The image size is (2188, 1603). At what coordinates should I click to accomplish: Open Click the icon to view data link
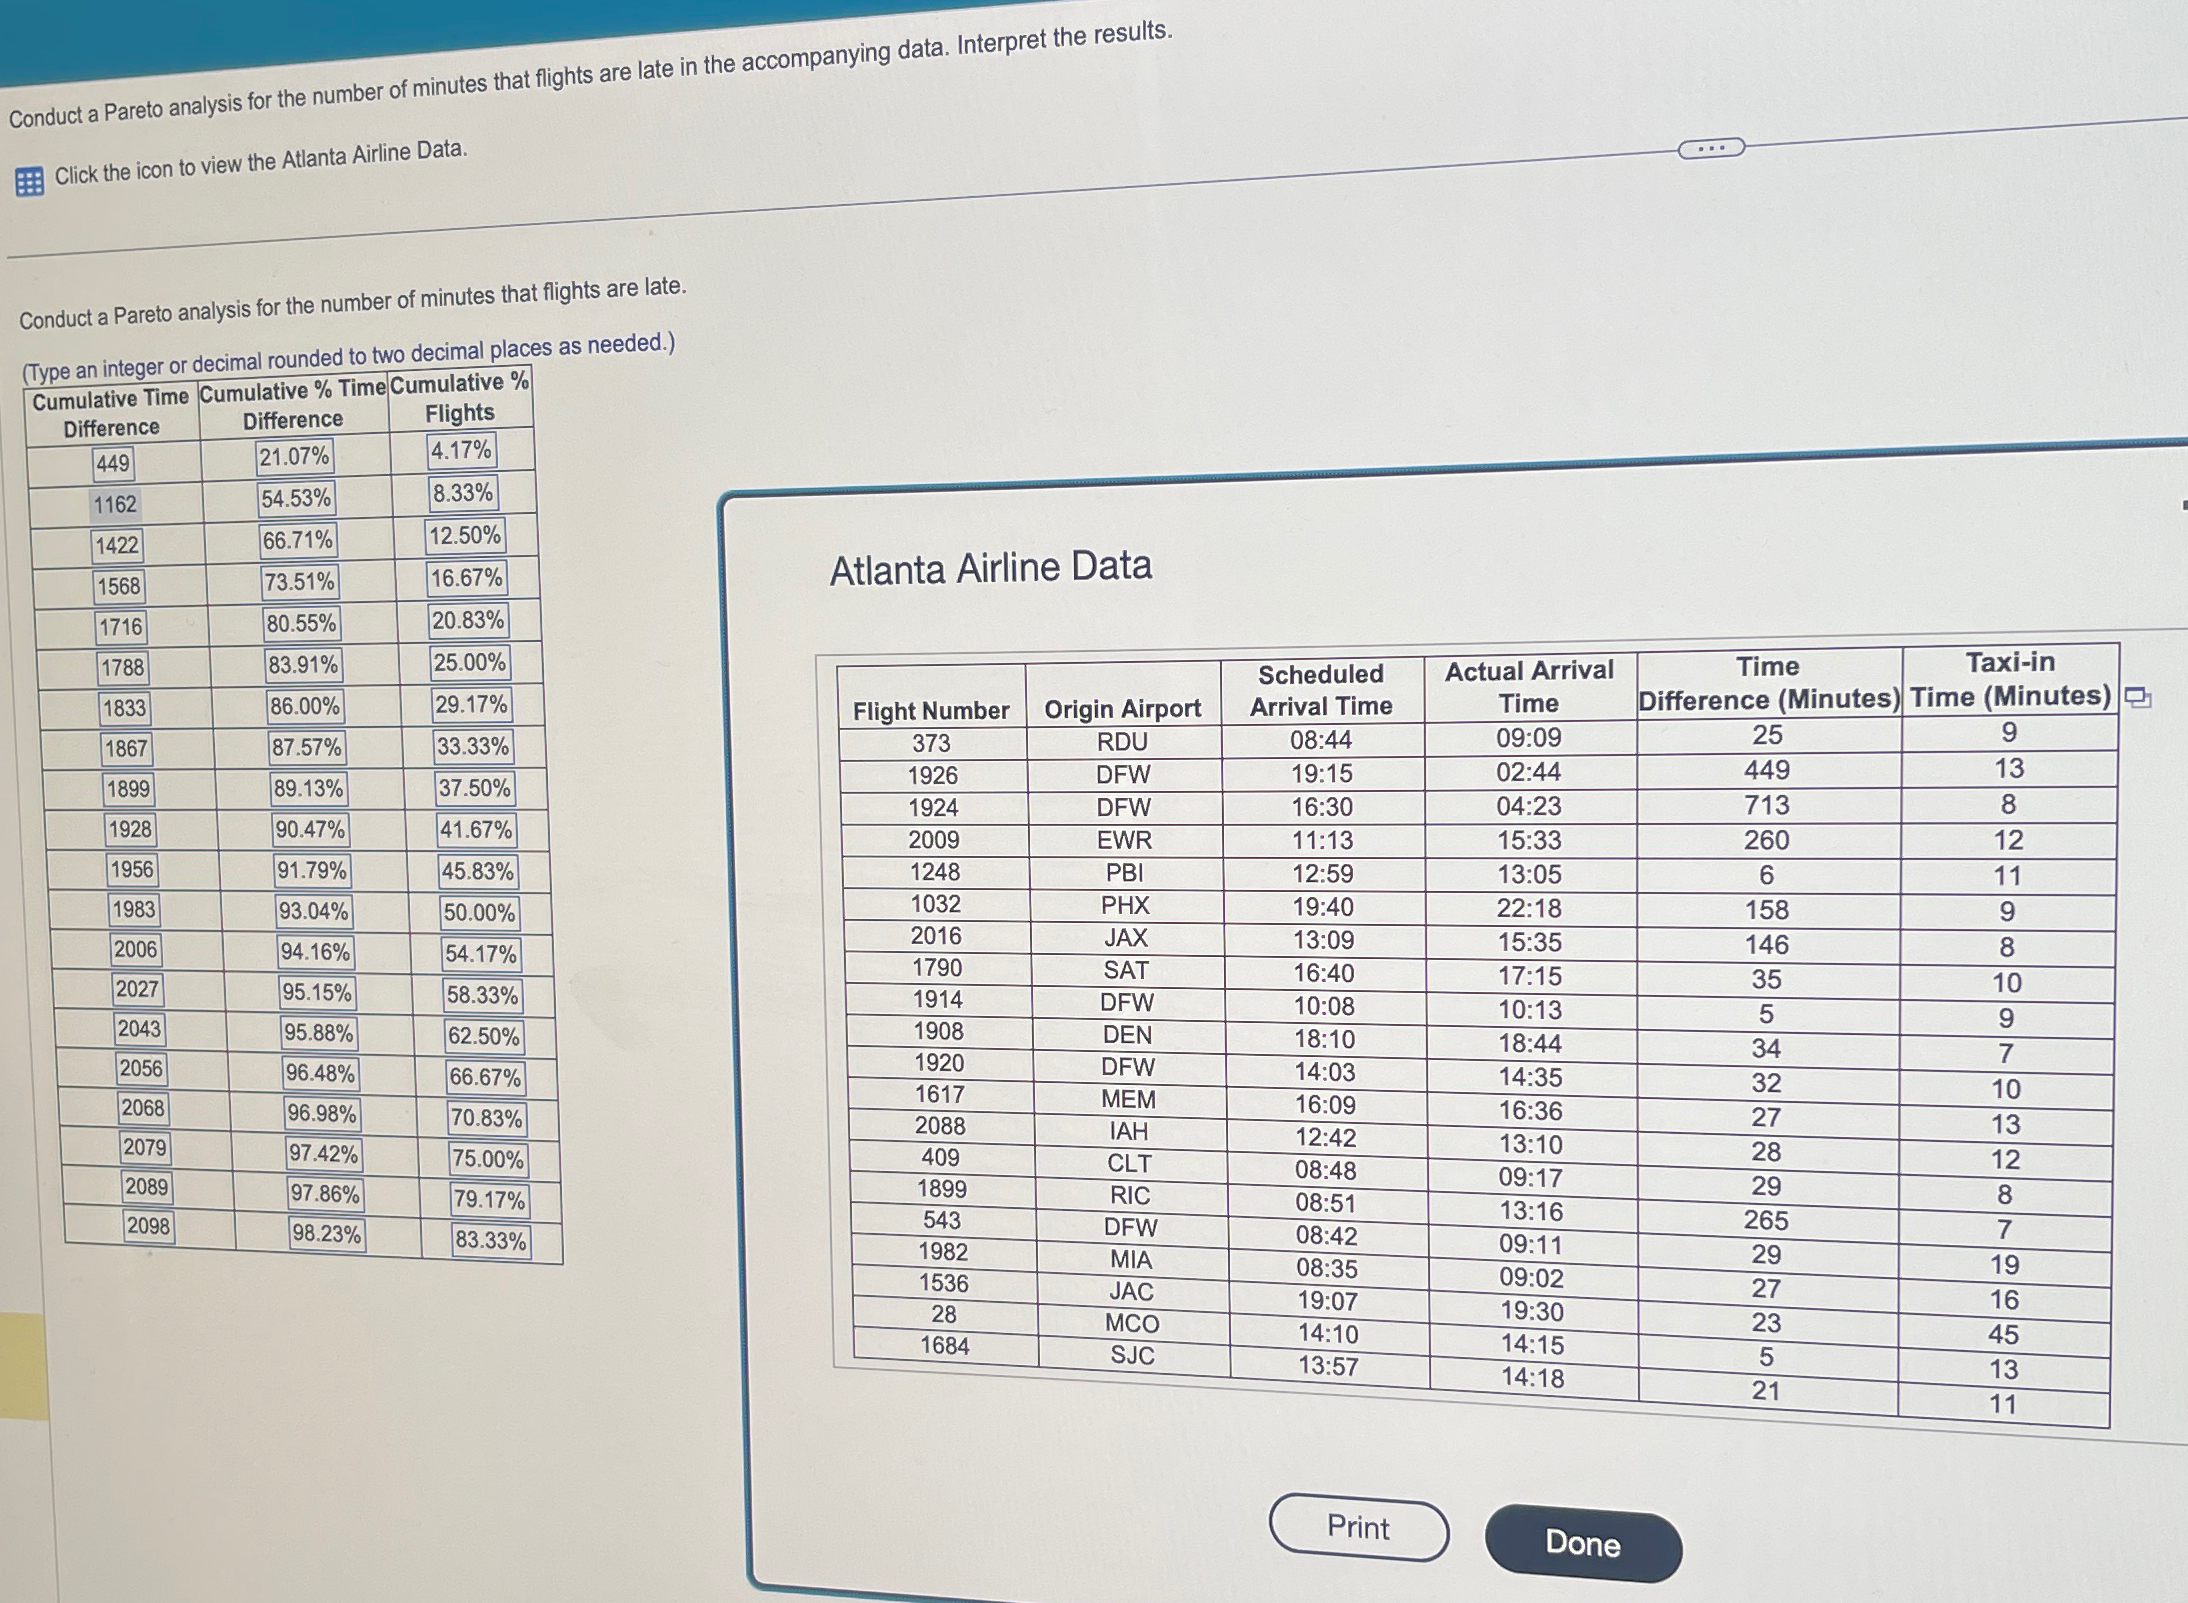coord(260,163)
